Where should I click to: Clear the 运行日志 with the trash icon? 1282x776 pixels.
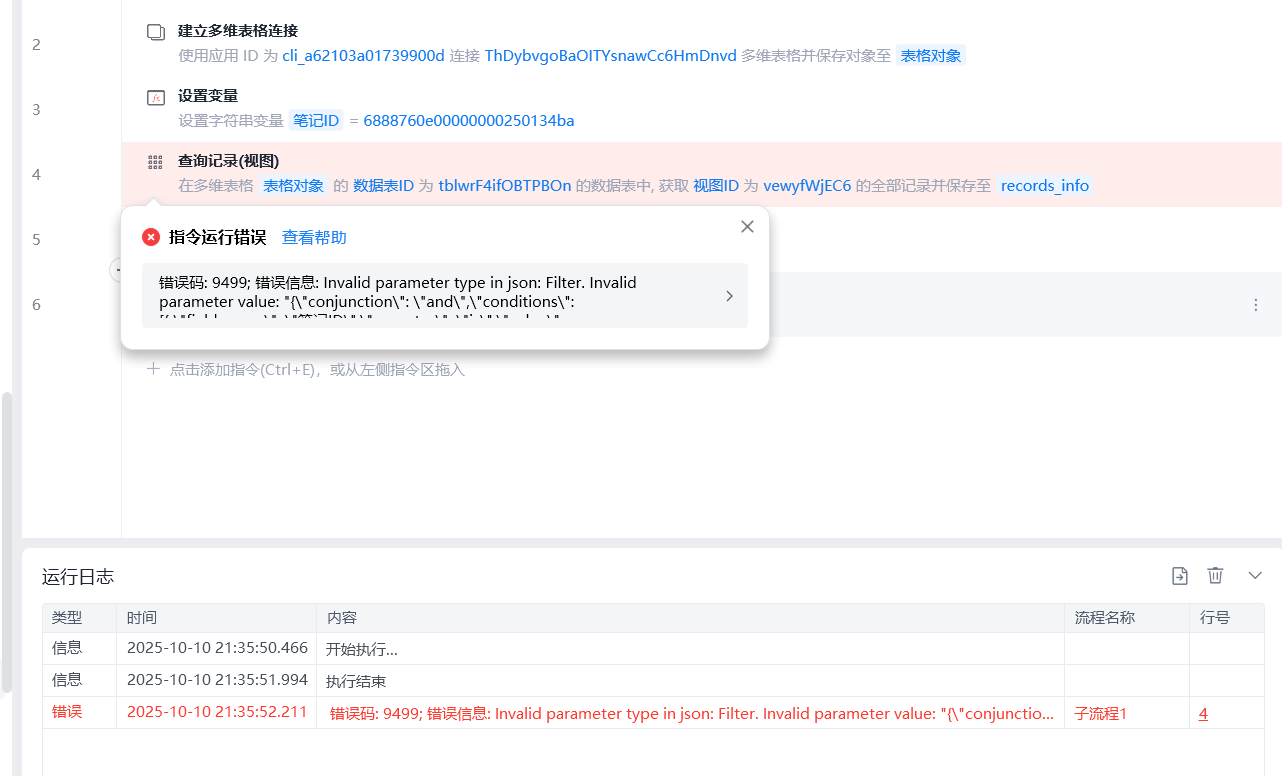tap(1215, 575)
